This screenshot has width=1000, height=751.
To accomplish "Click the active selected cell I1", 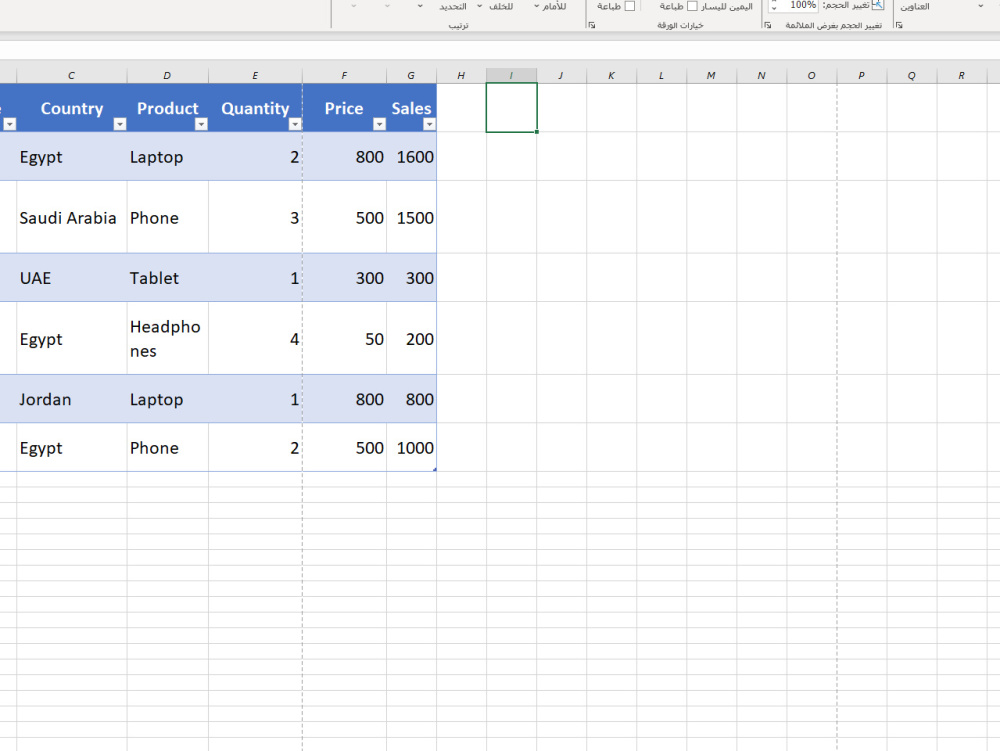I will coord(511,108).
